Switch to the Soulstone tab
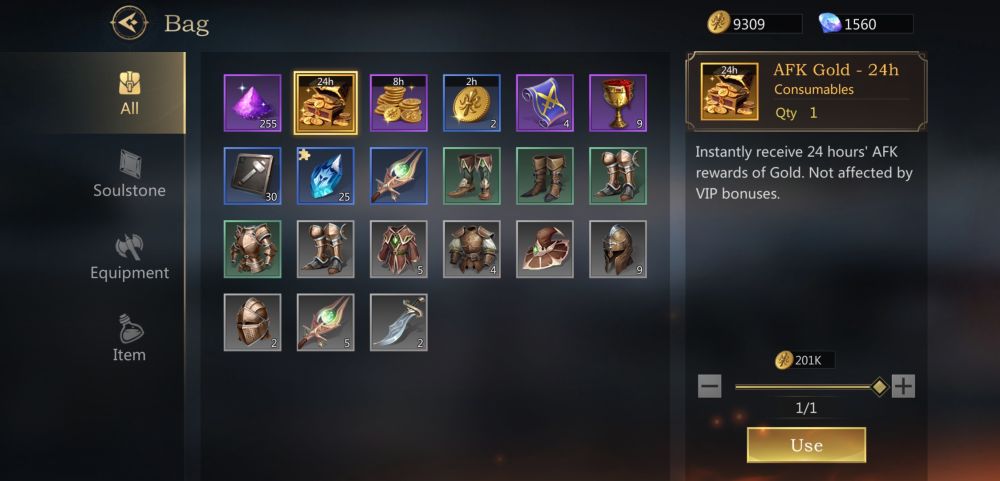 click(129, 175)
